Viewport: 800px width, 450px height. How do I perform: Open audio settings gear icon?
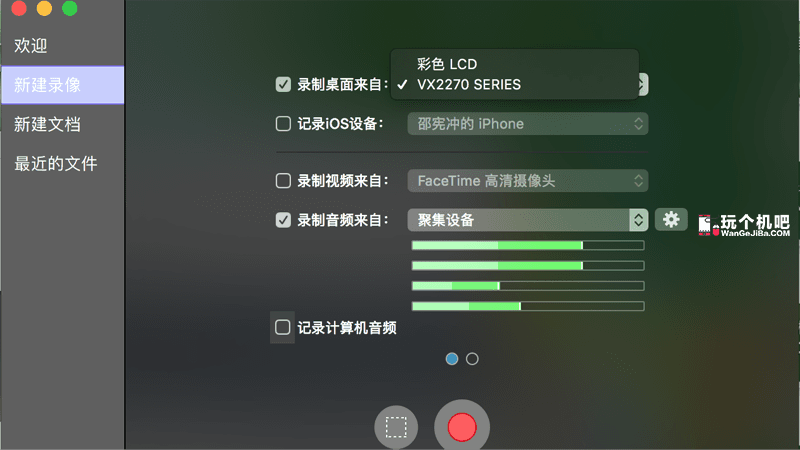671,219
